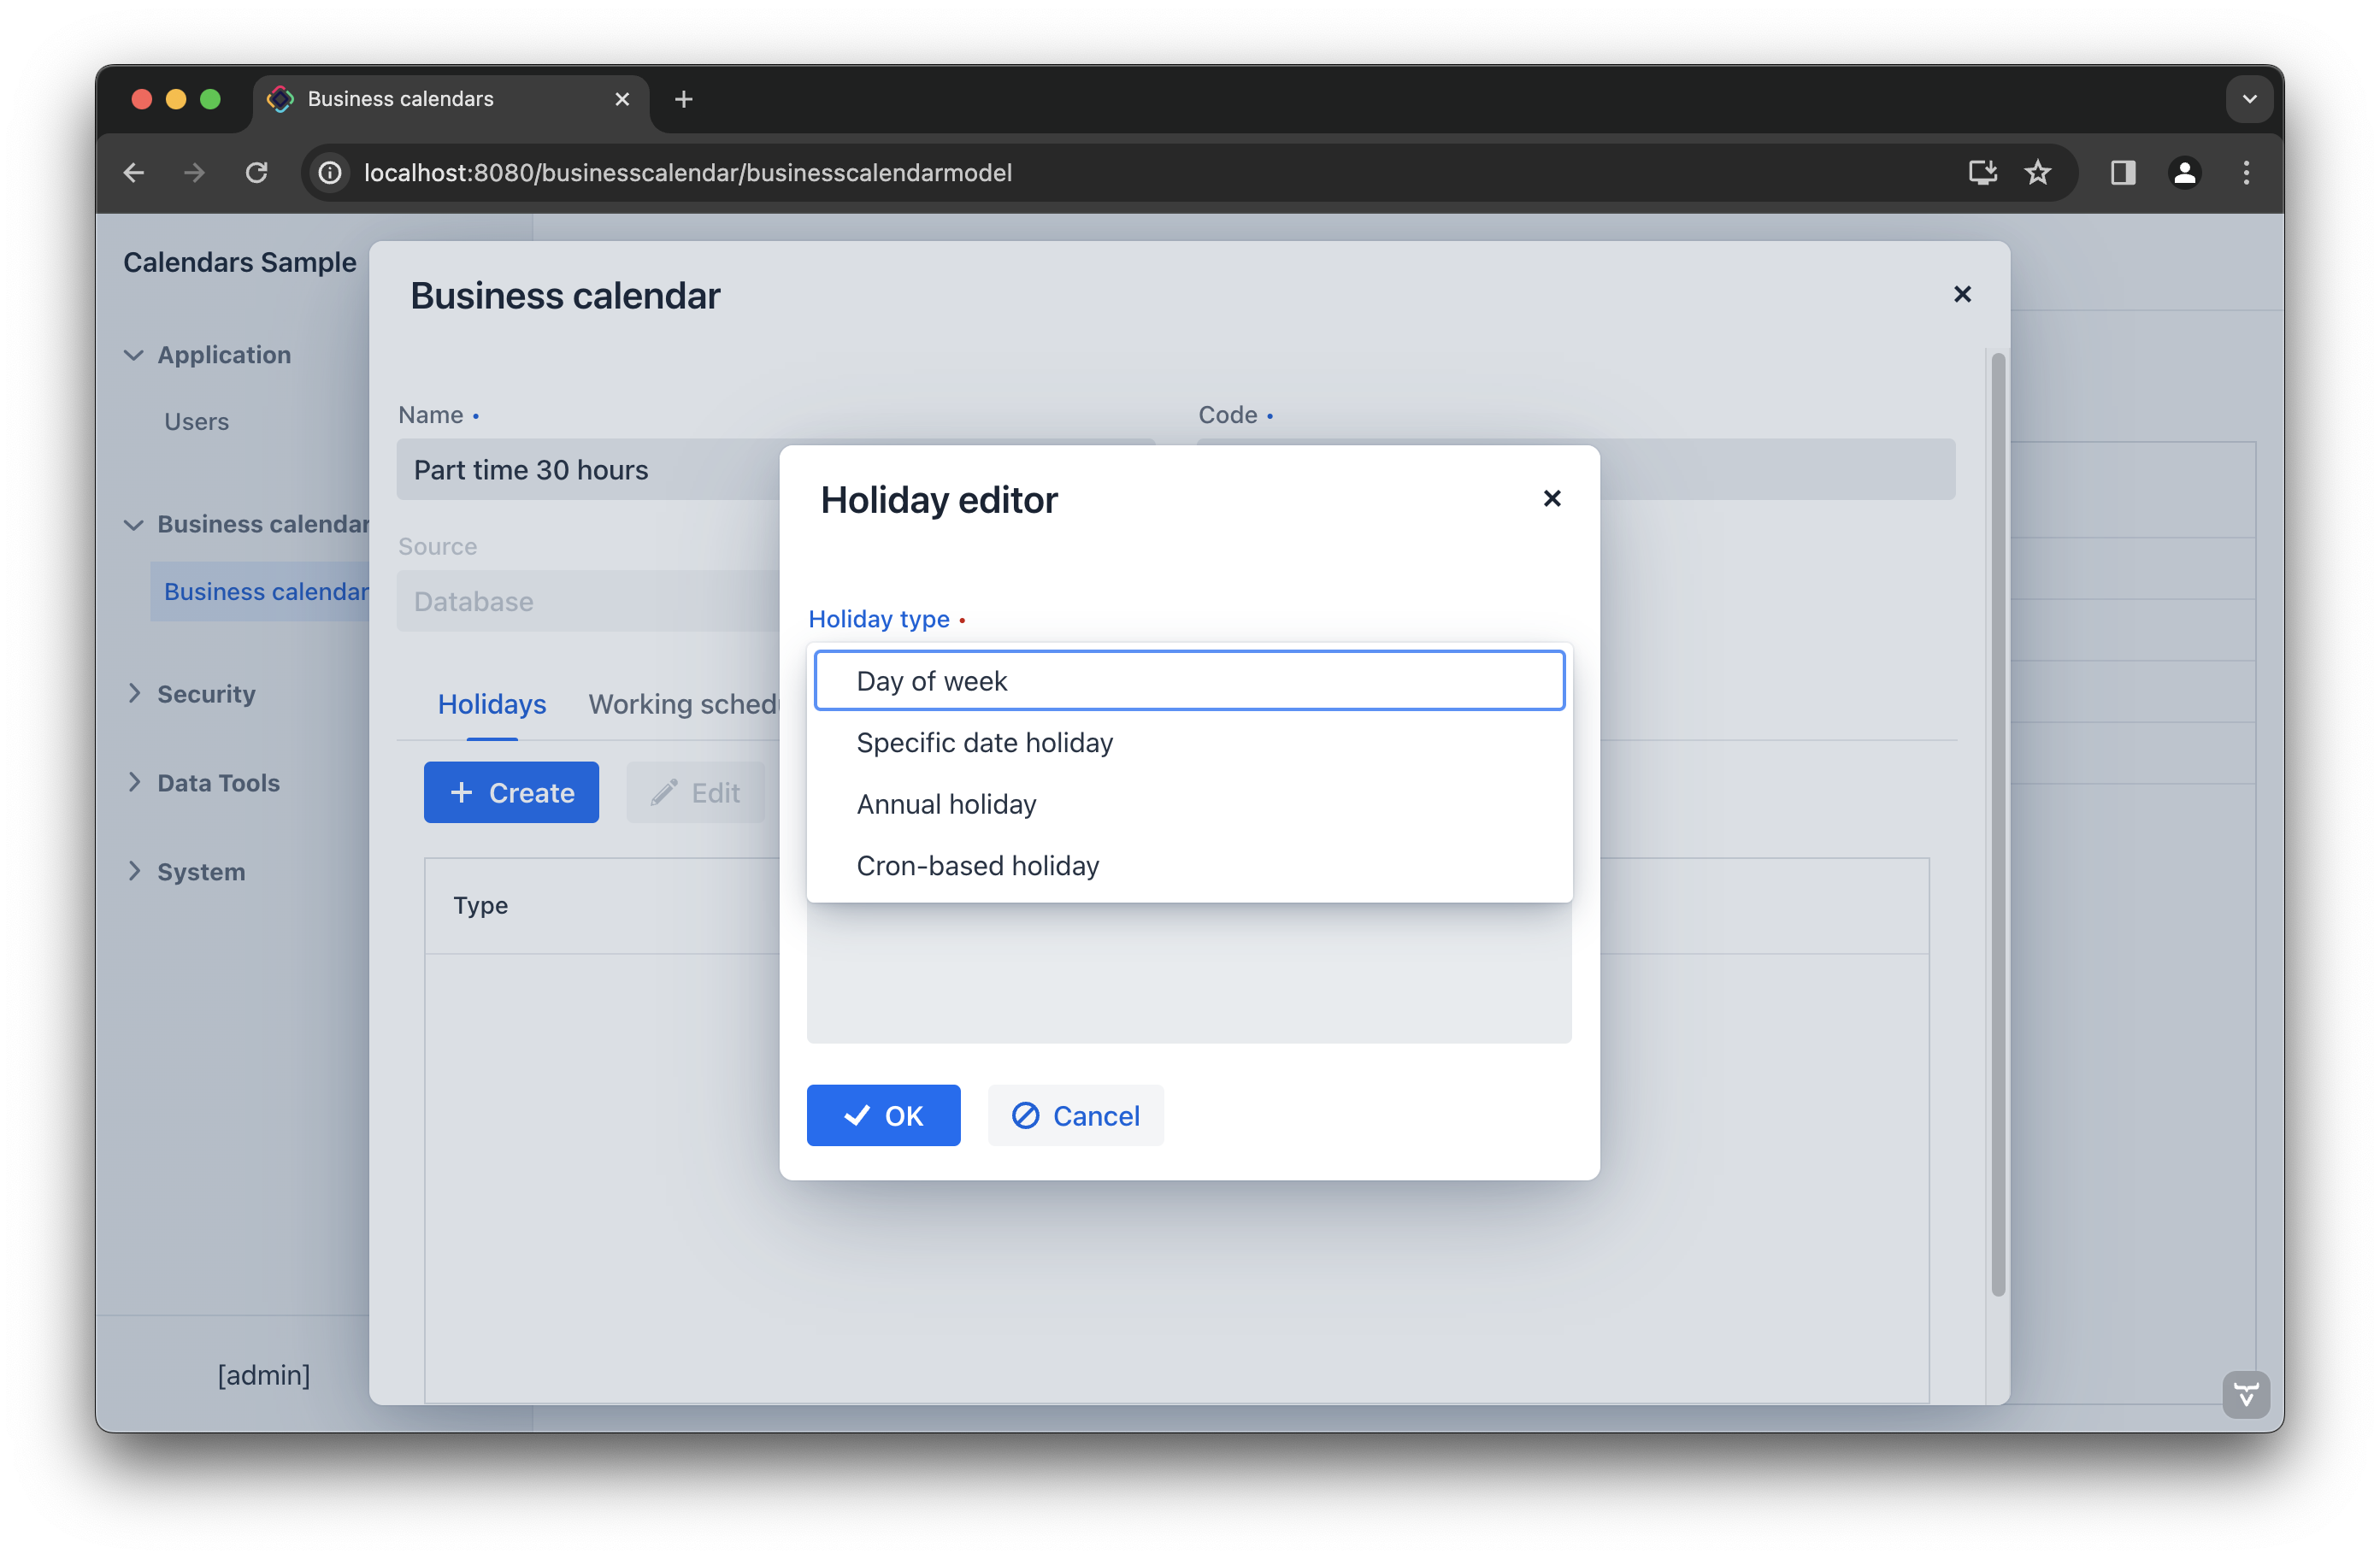Click the Jmix watermark icon bottom right

2251,1392
